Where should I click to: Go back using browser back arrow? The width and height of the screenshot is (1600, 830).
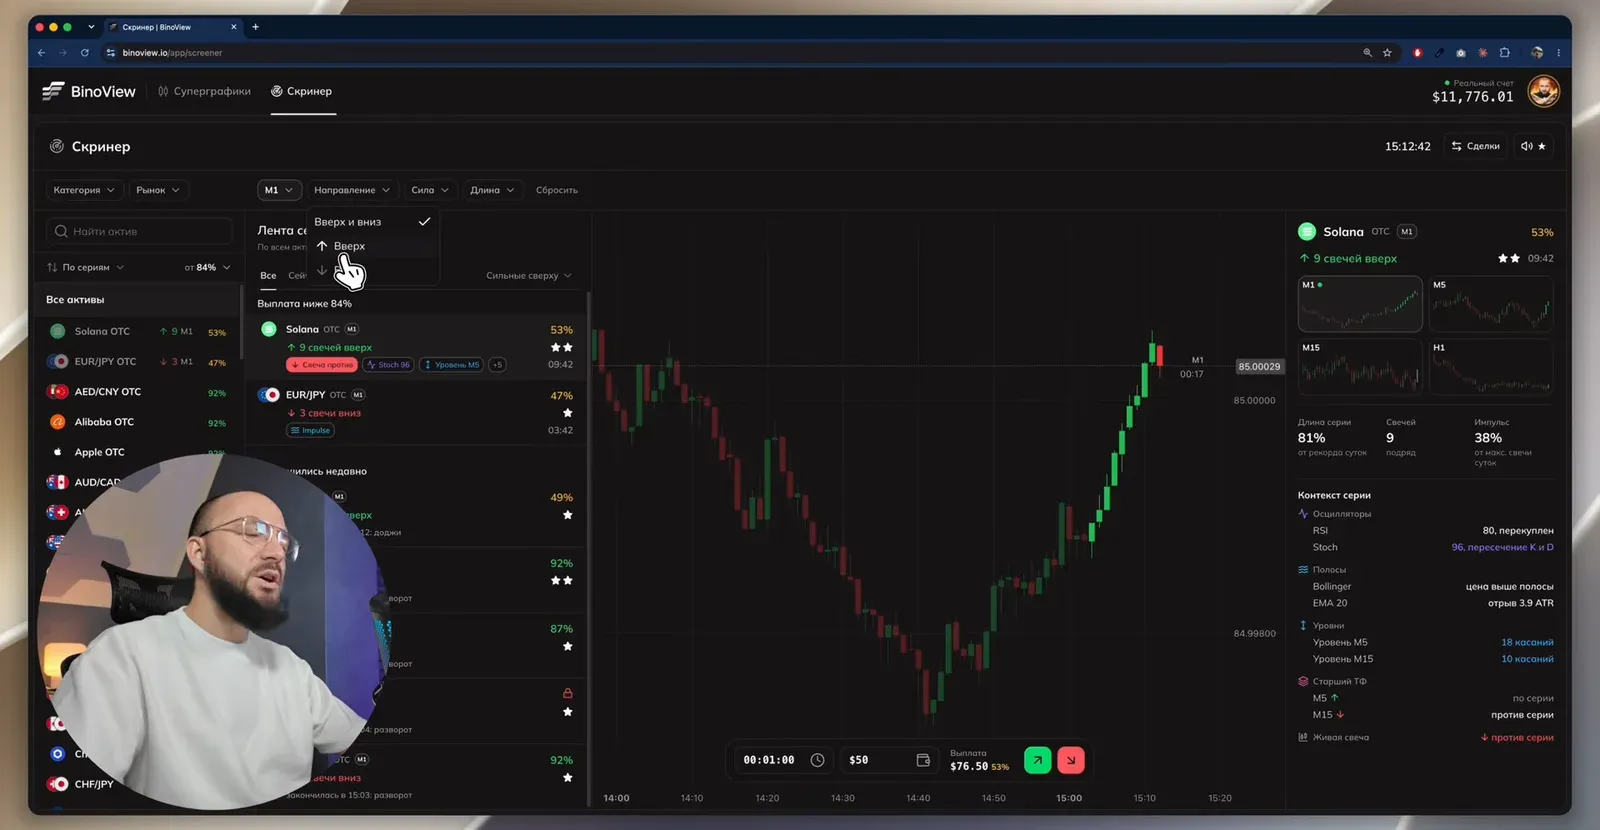pyautogui.click(x=41, y=53)
